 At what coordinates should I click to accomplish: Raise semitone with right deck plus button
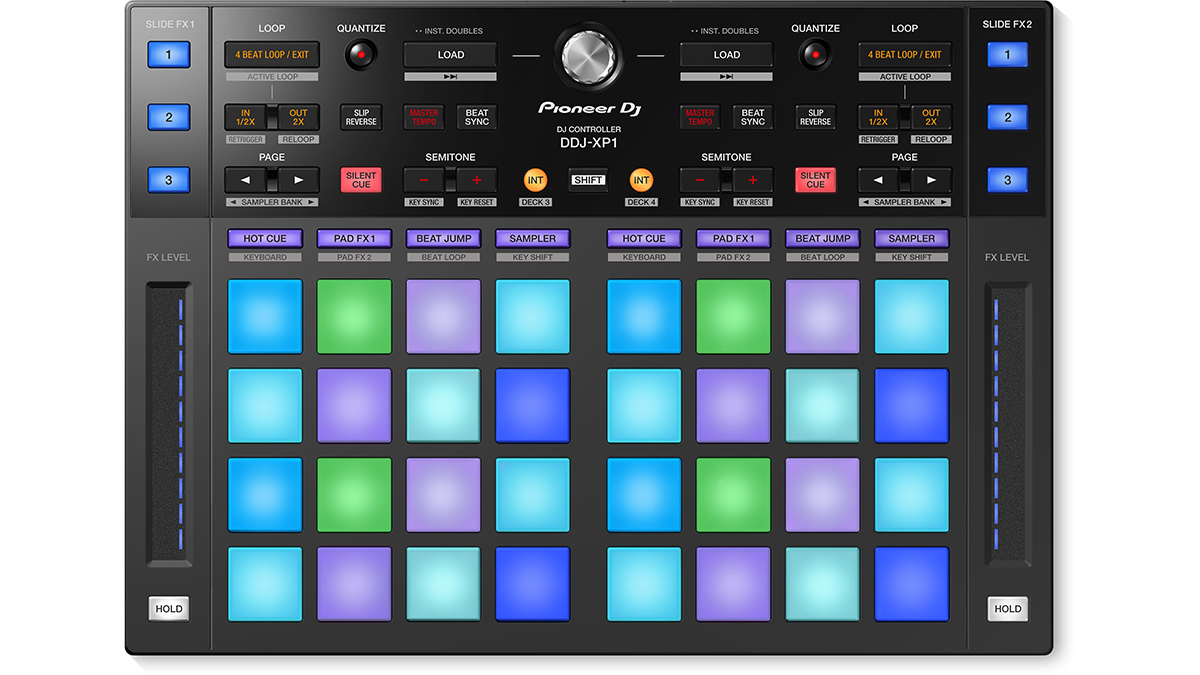[753, 181]
